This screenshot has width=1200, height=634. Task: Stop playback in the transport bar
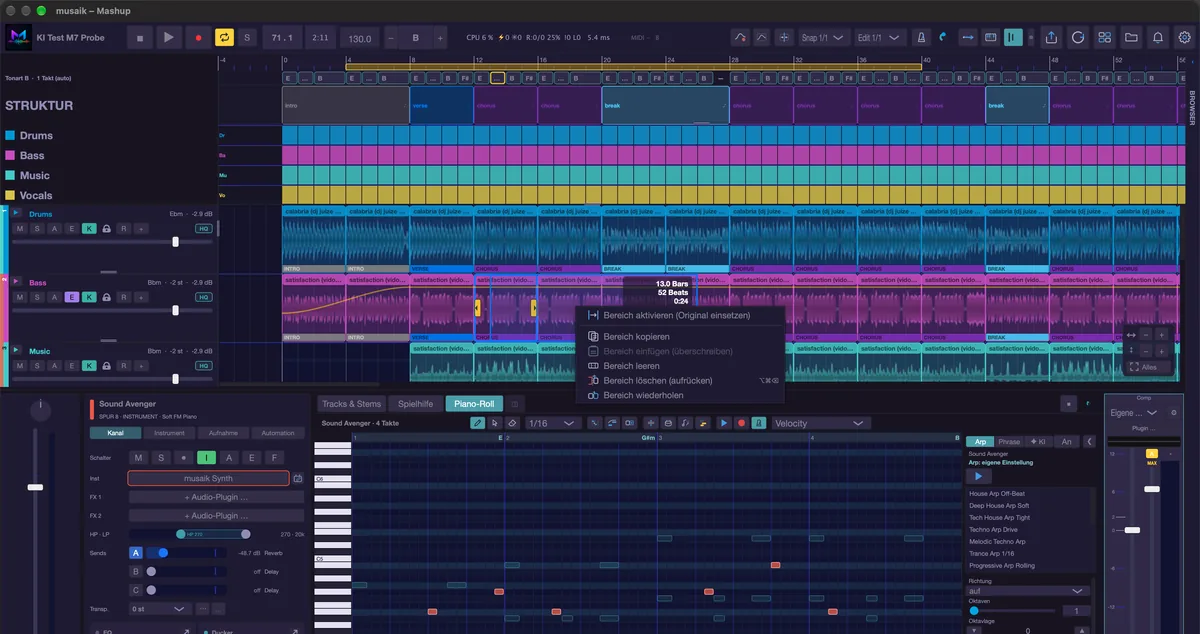click(x=140, y=38)
